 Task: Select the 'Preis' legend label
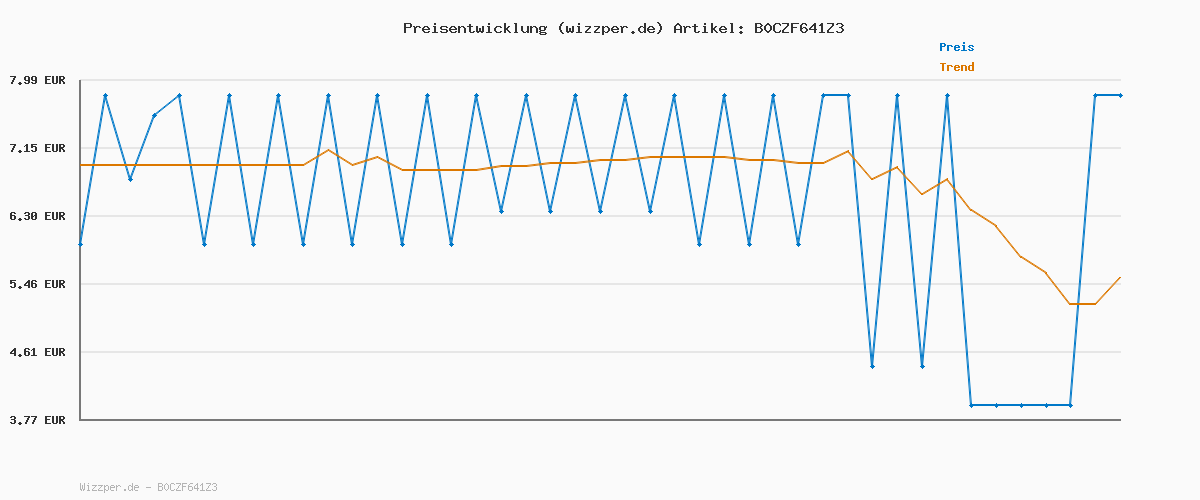(x=956, y=47)
